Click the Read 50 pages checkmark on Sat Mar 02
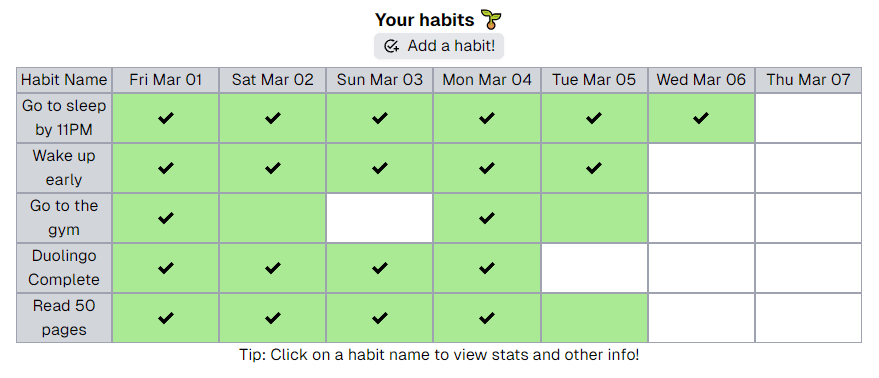This screenshot has width=879, height=378. tap(272, 318)
